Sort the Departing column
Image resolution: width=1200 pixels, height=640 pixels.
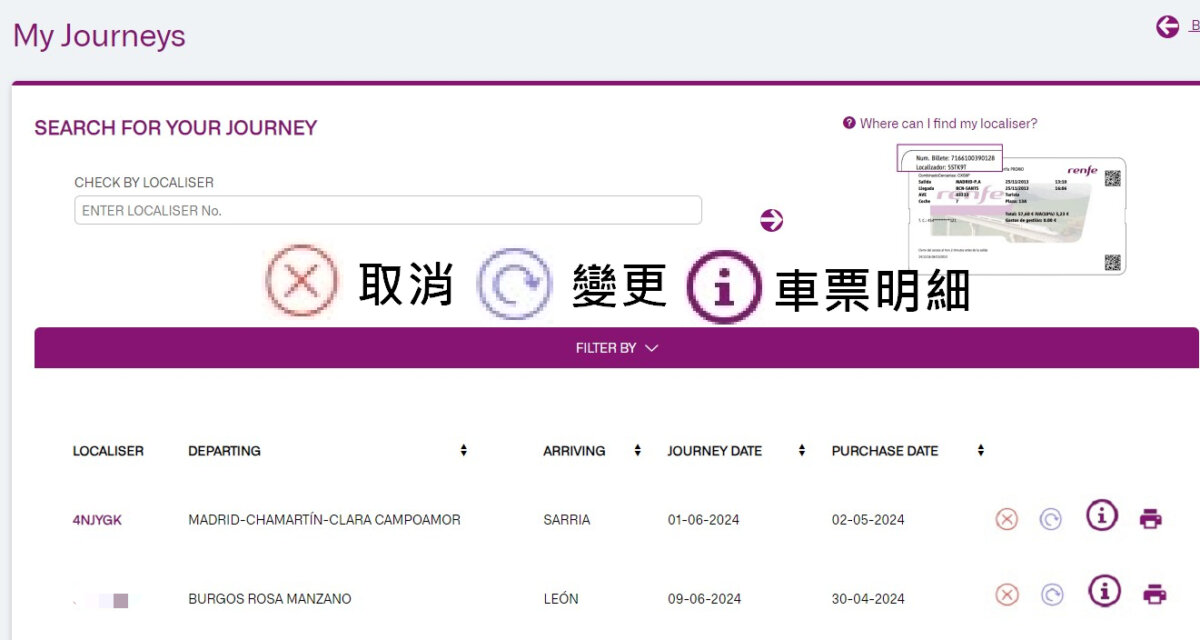click(x=463, y=450)
